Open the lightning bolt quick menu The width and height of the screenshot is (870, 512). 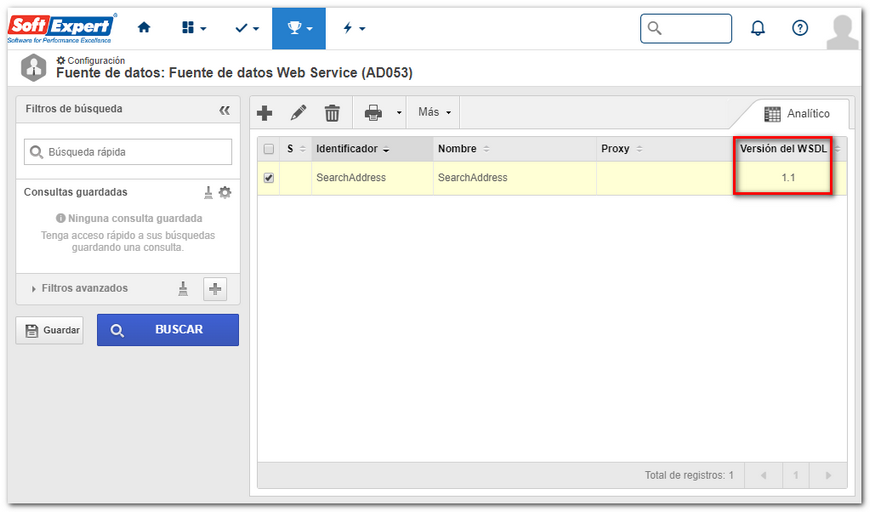354,28
